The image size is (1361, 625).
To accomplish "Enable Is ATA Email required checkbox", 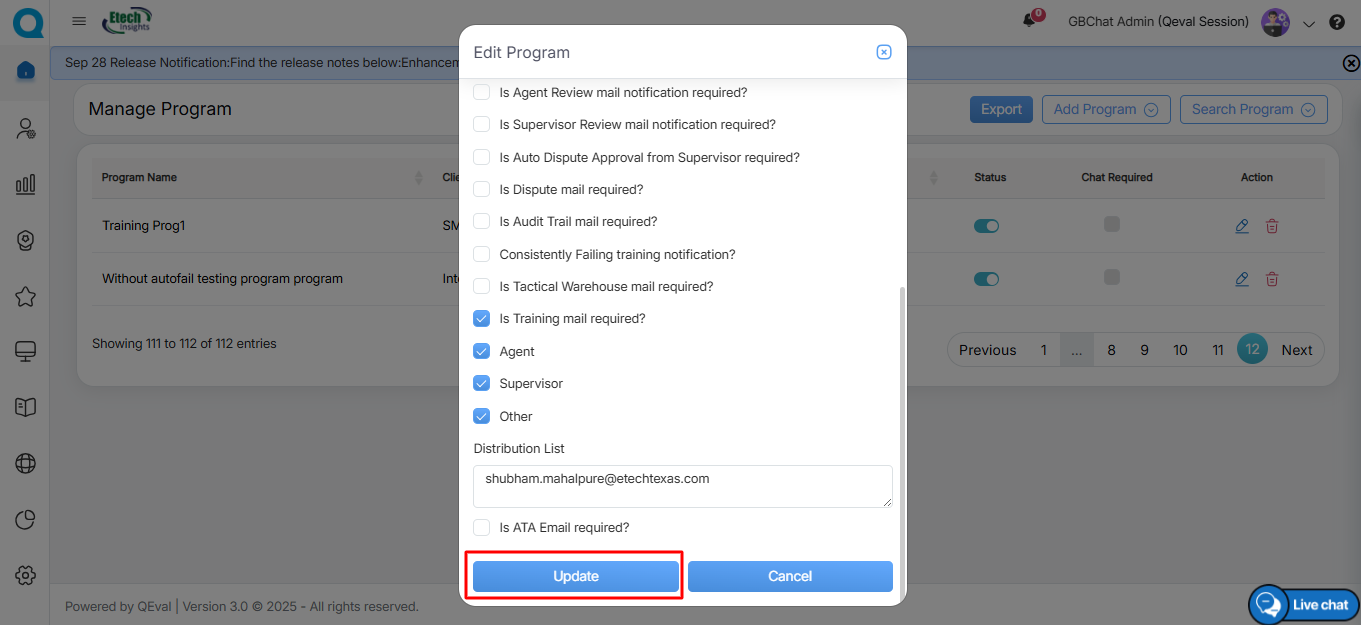I will pyautogui.click(x=482, y=527).
